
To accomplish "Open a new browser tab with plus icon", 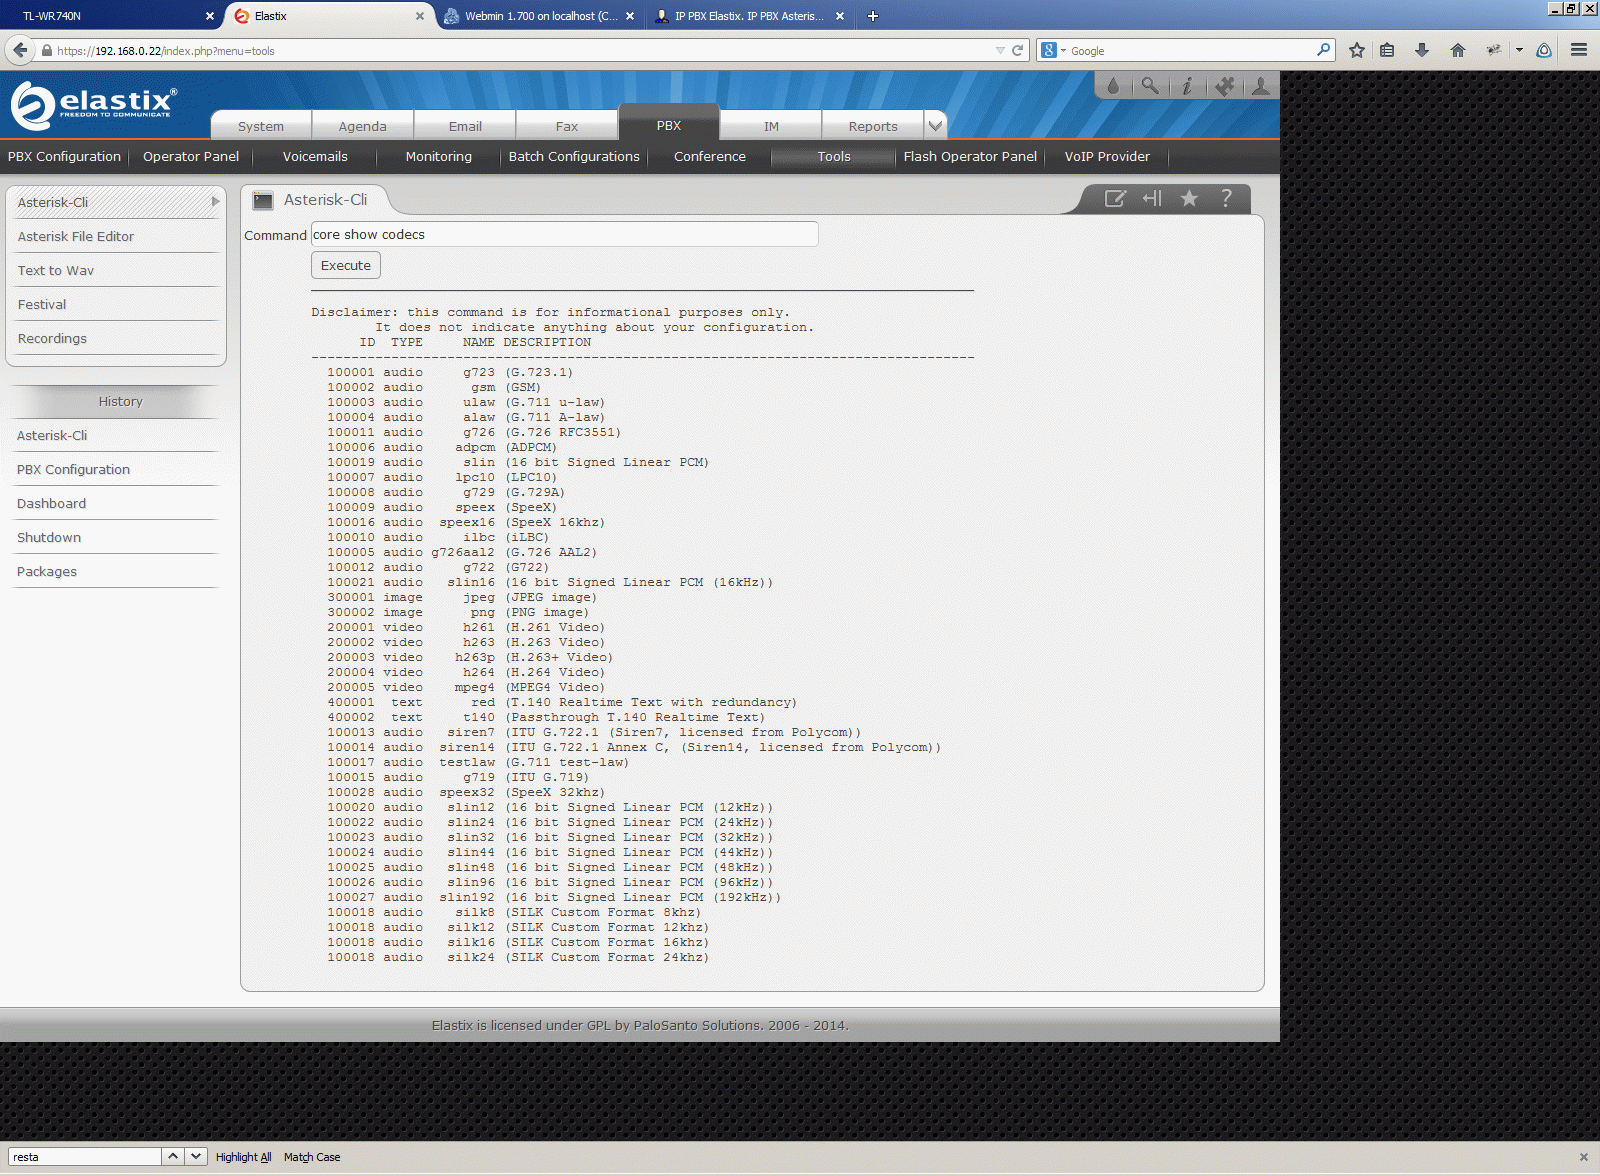I will coord(872,16).
